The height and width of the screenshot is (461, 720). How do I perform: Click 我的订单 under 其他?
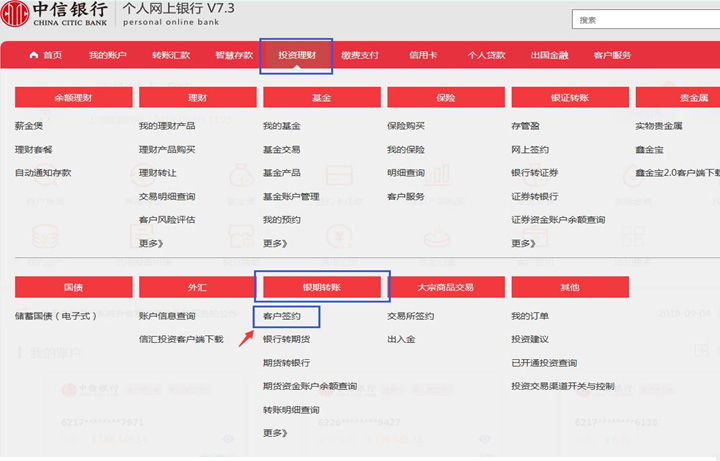pos(529,316)
